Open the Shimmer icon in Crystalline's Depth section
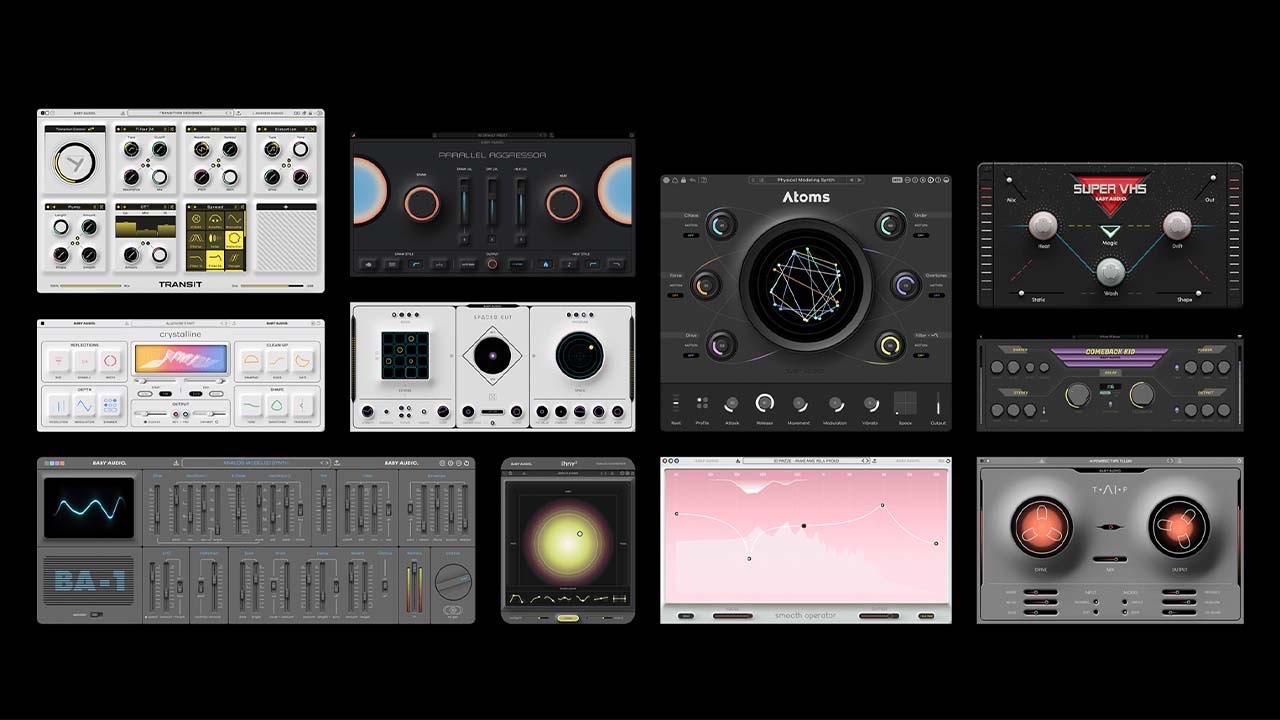This screenshot has width=1280, height=720. point(111,407)
